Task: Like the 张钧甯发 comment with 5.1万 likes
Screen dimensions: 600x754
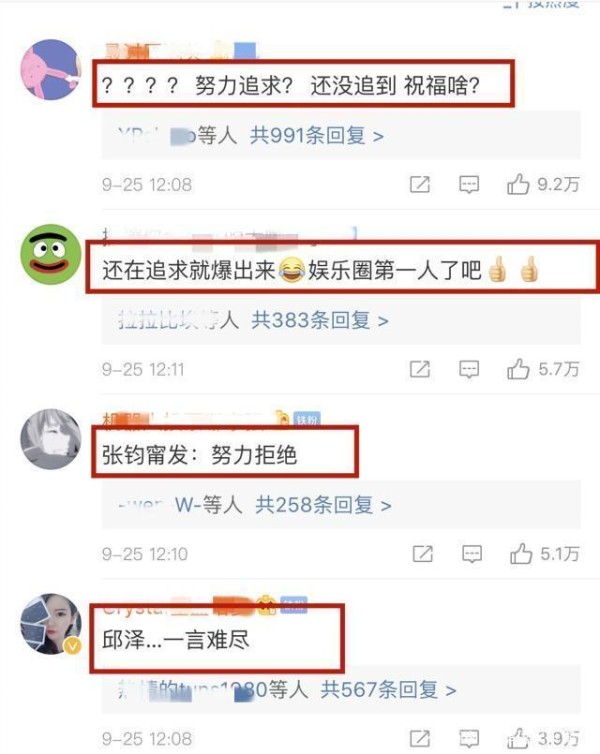Action: point(521,553)
